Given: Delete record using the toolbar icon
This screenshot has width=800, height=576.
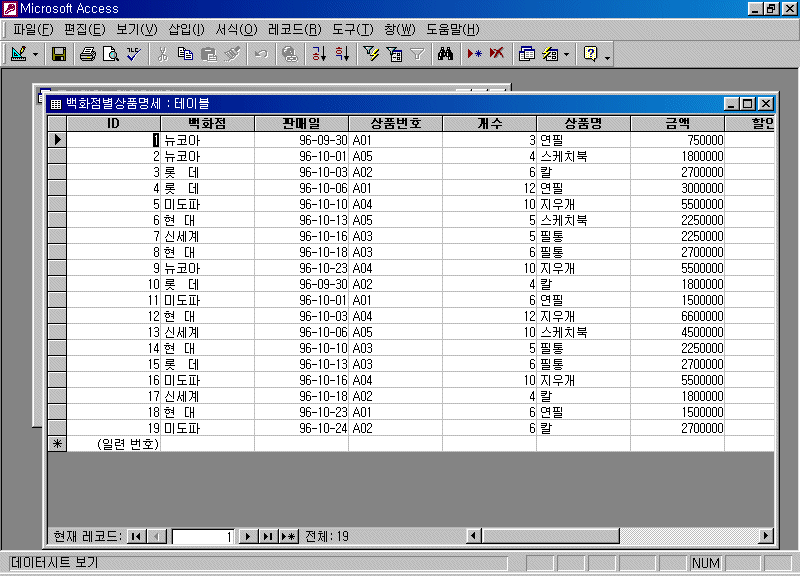Looking at the screenshot, I should click(497, 54).
